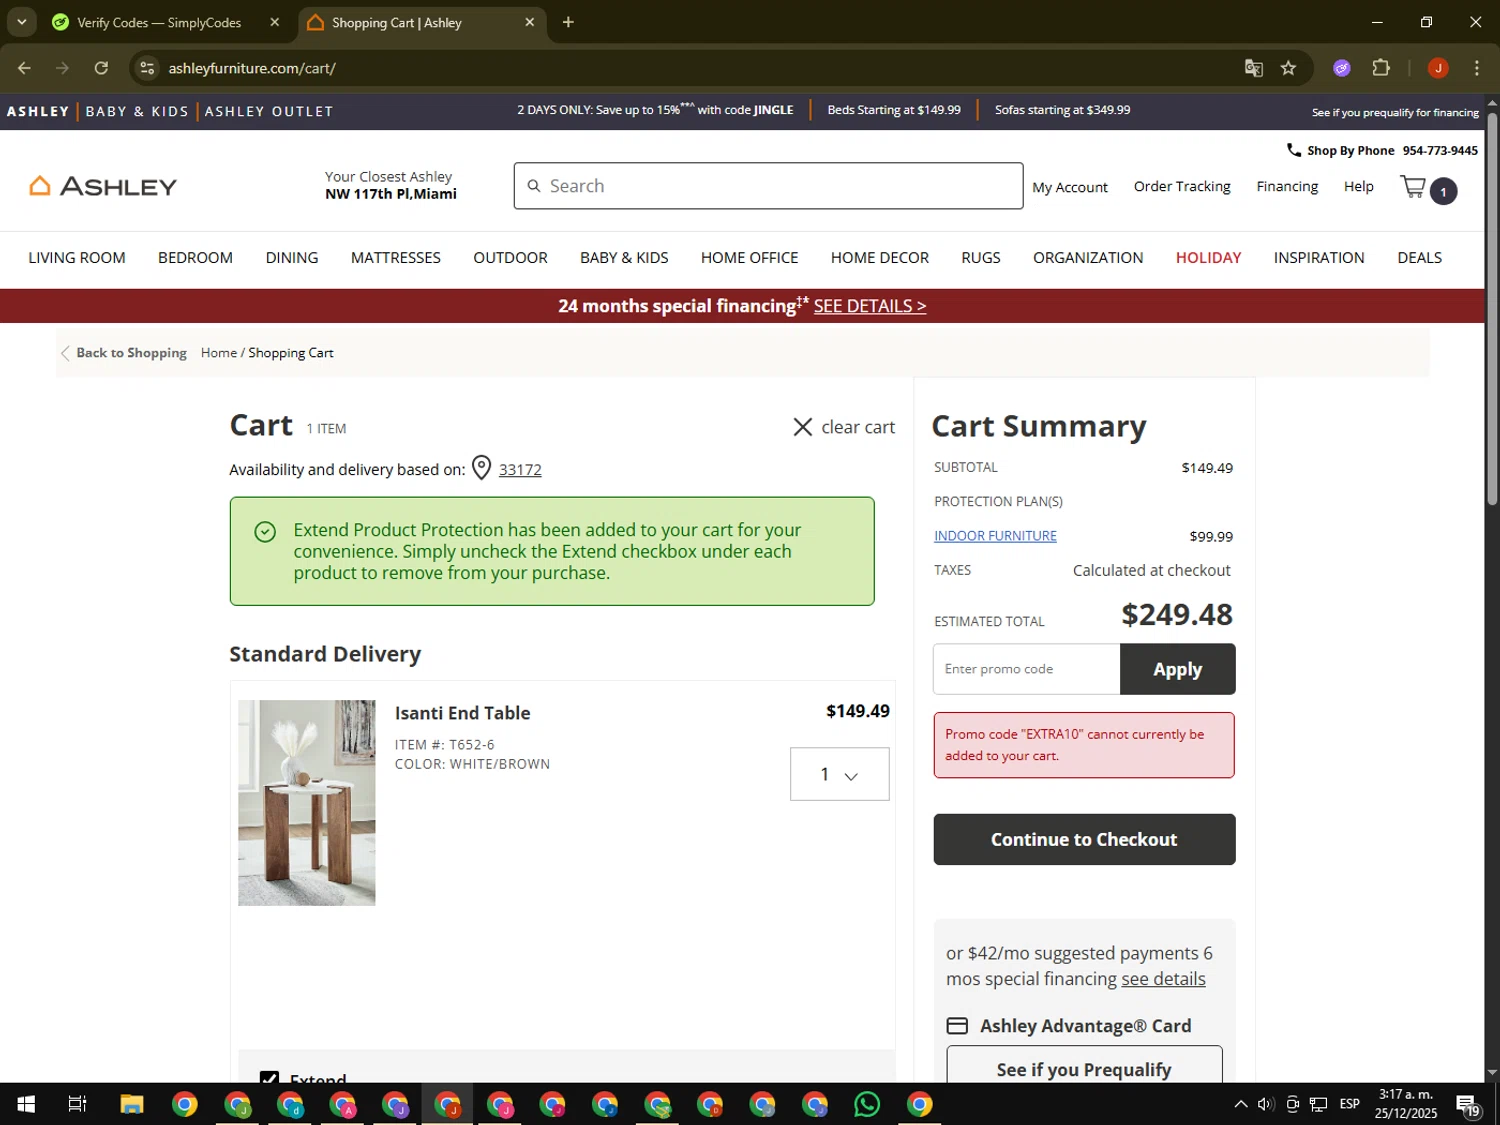1500x1125 pixels.
Task: Open the shopping cart icon in header
Action: click(1413, 187)
